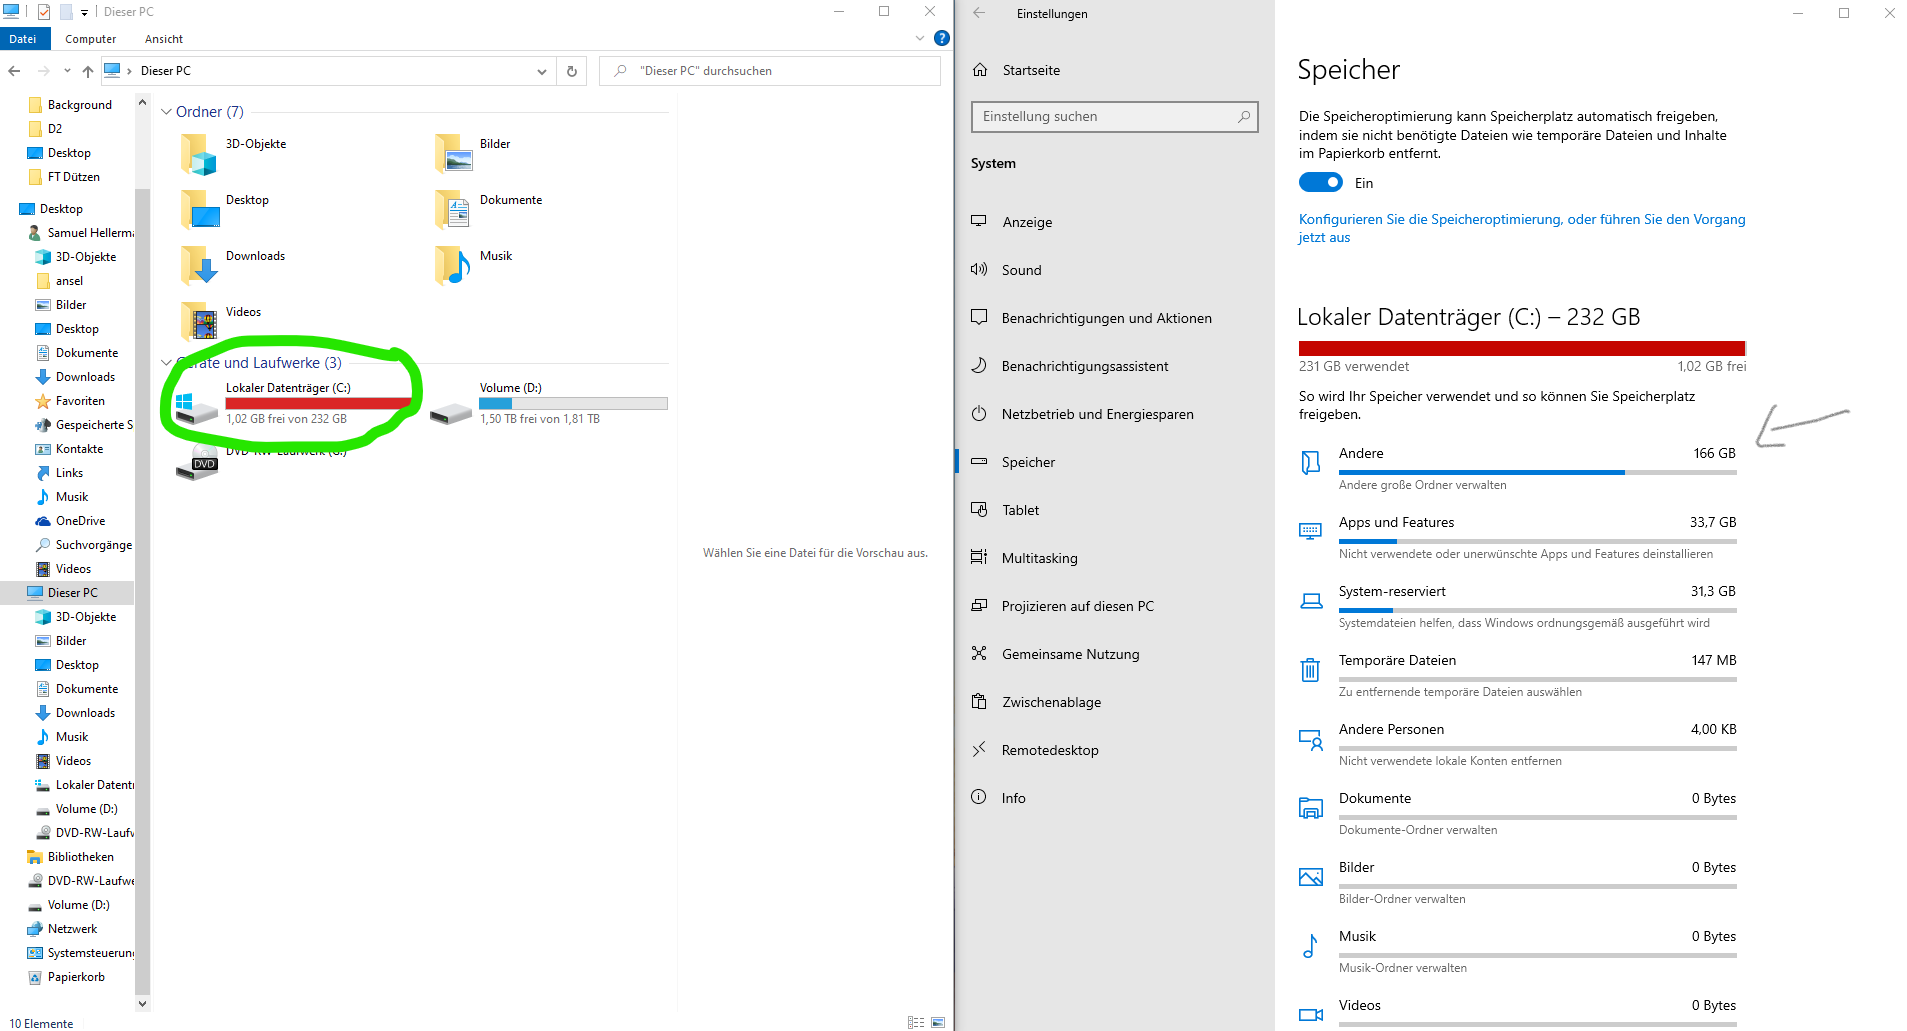1907x1031 pixels.
Task: Open the Desktop folder icon in Ordner
Action: [x=199, y=210]
